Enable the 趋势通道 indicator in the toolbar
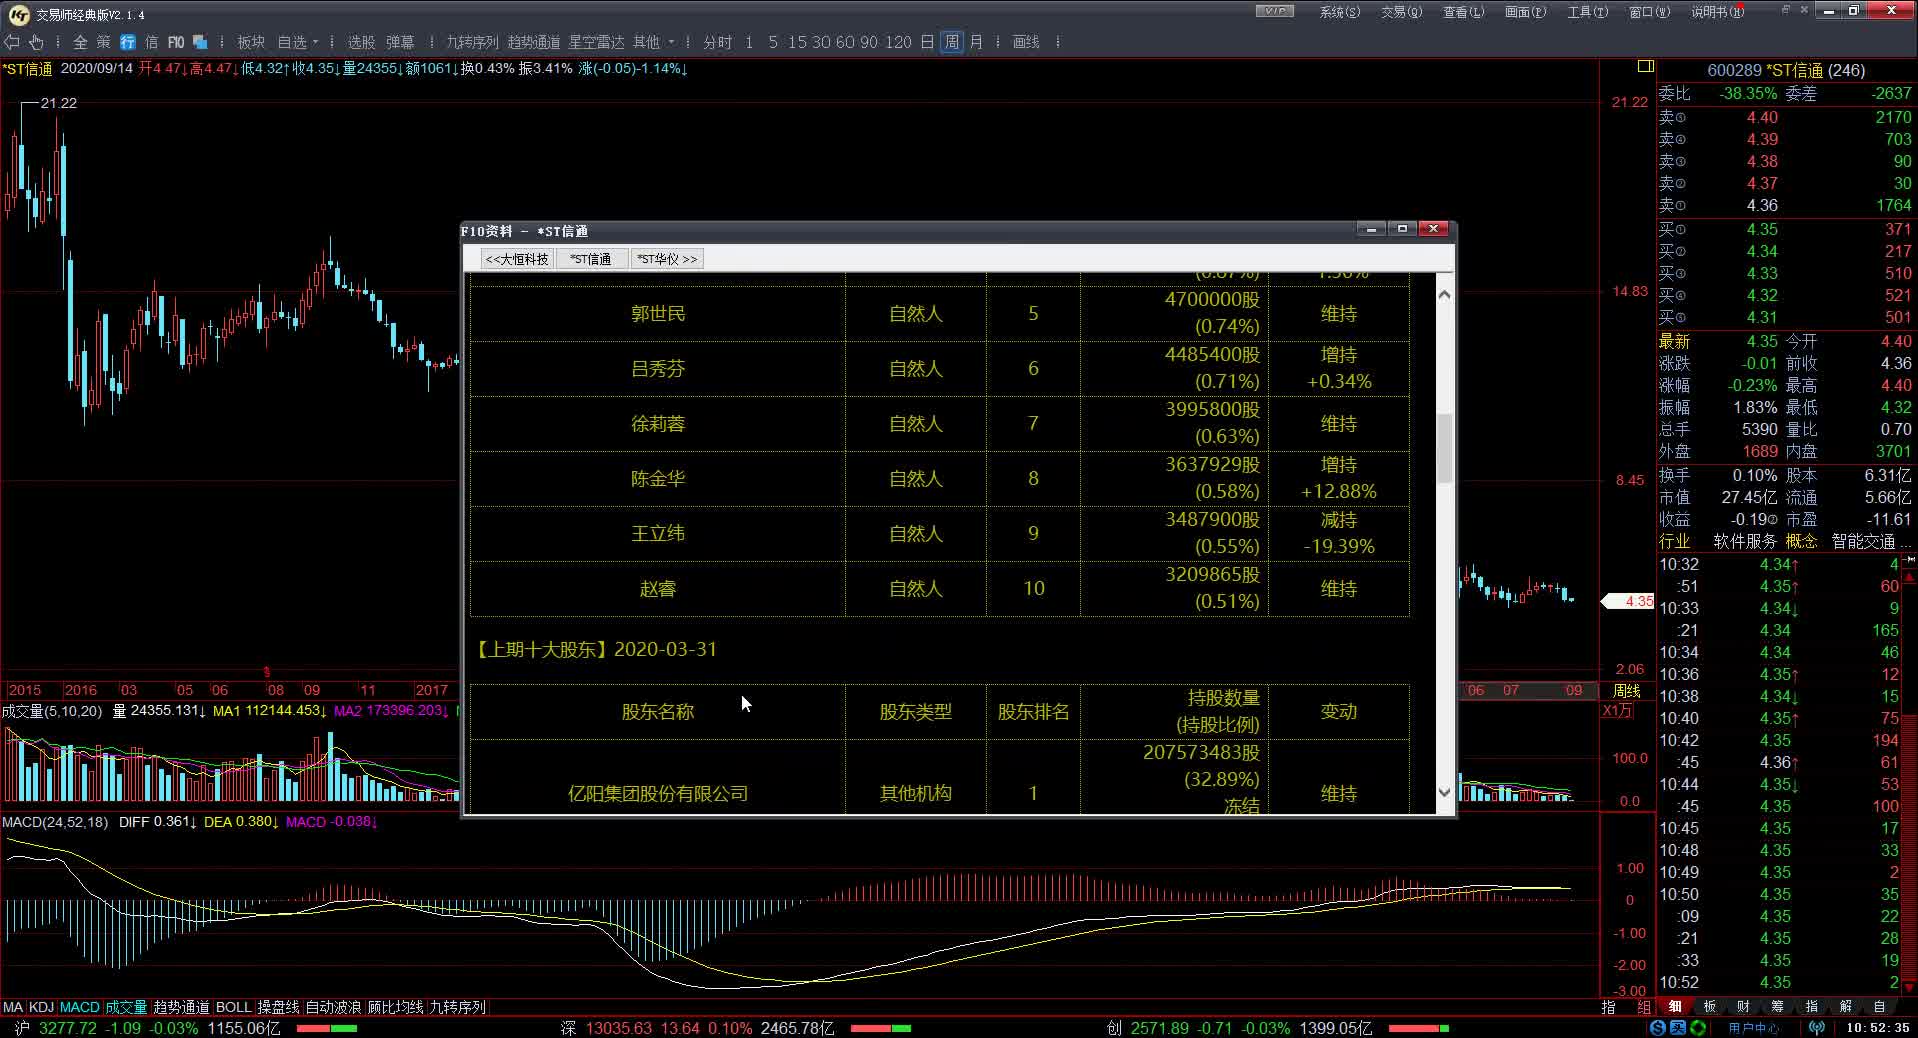The height and width of the screenshot is (1038, 1918). (534, 42)
